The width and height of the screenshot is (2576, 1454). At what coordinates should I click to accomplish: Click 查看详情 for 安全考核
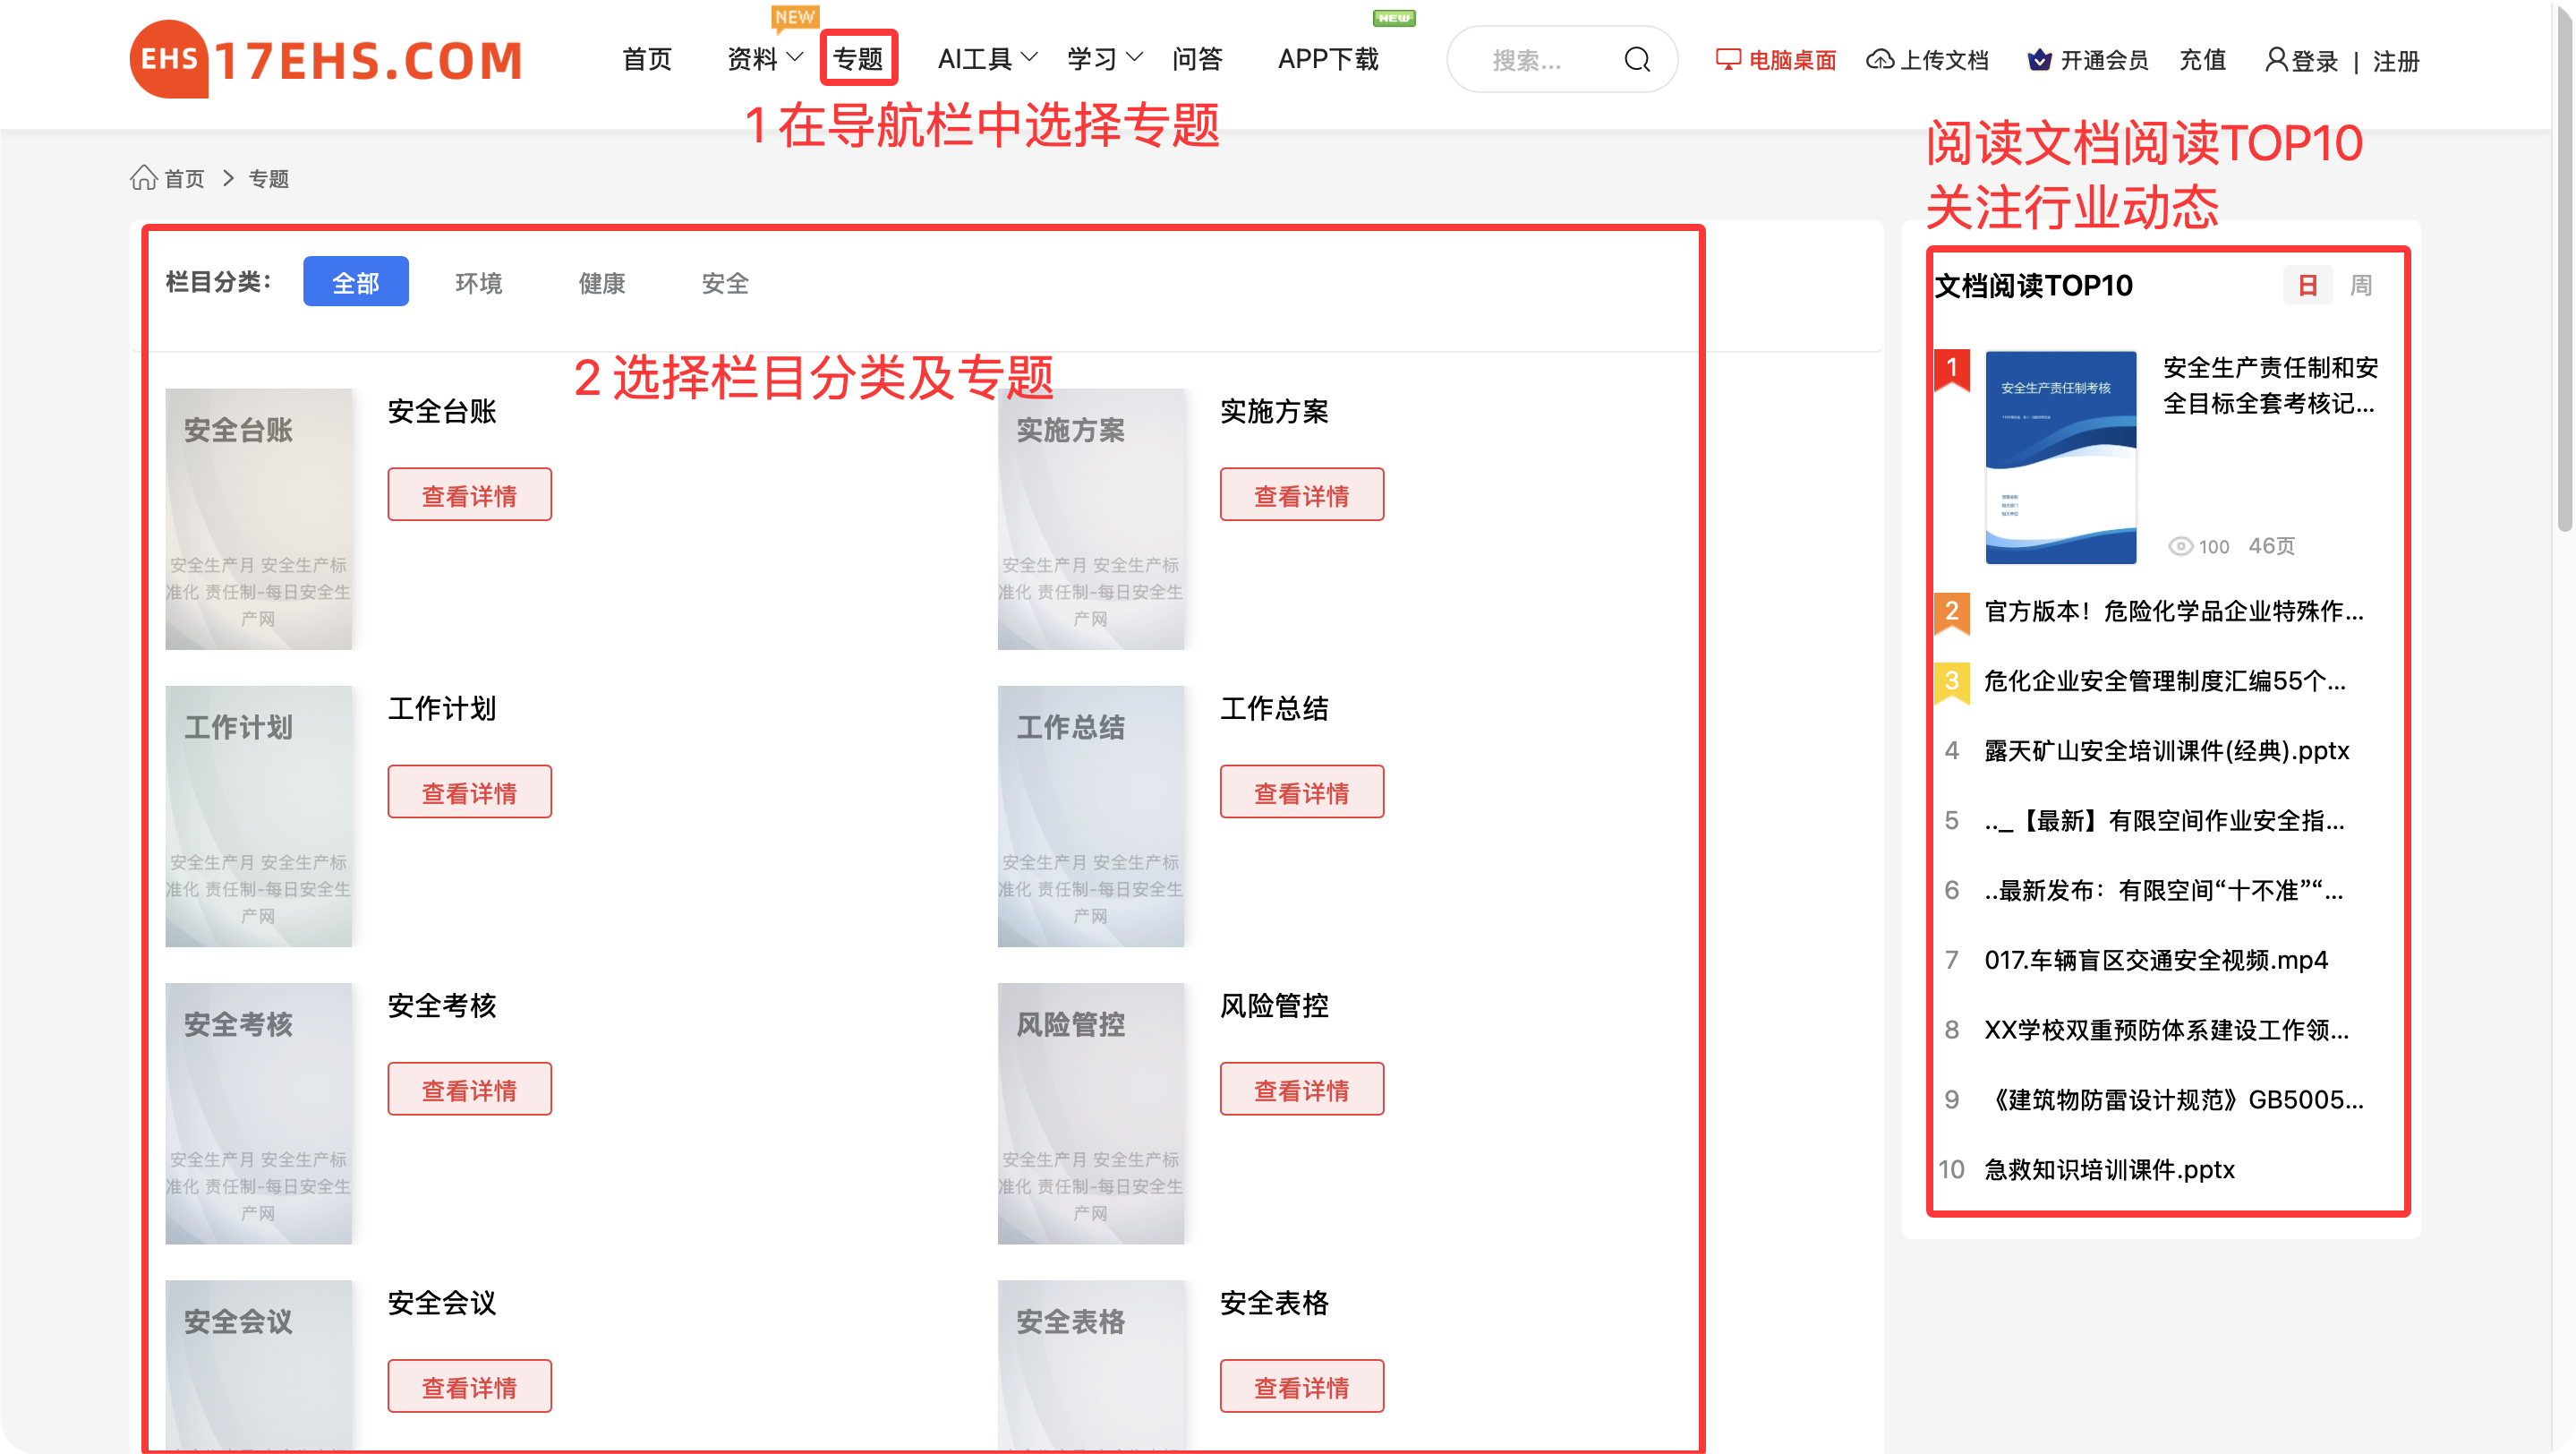(470, 1089)
